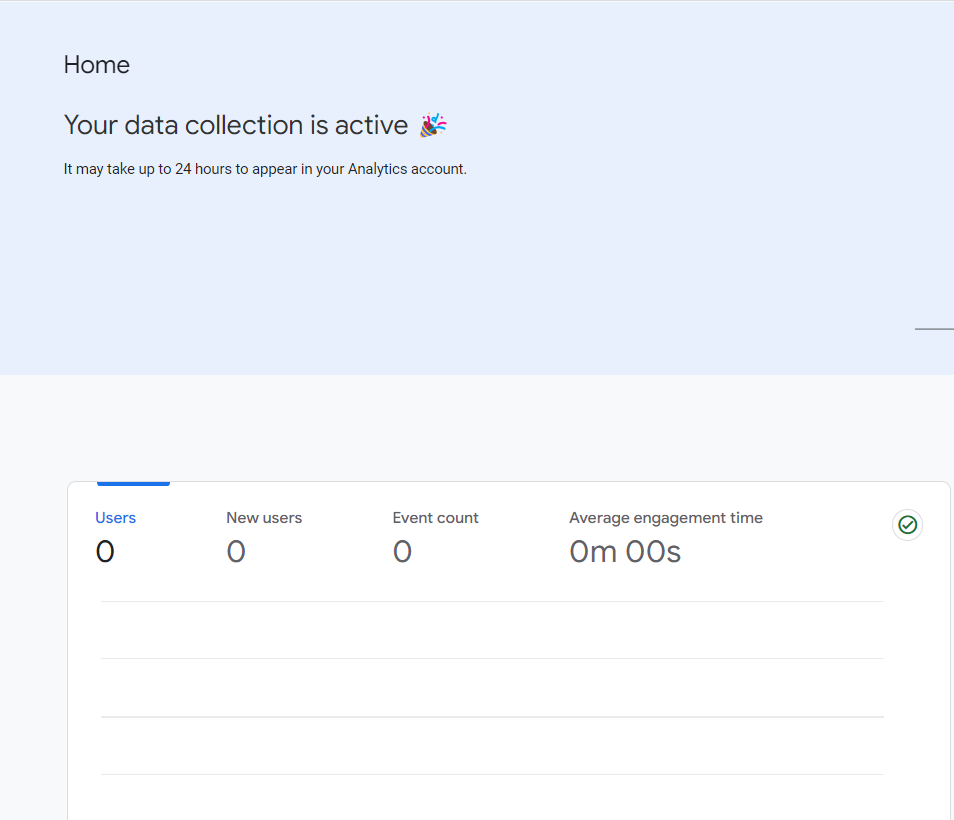The width and height of the screenshot is (954, 820).
Task: Click the New users value of 0
Action: pos(236,552)
